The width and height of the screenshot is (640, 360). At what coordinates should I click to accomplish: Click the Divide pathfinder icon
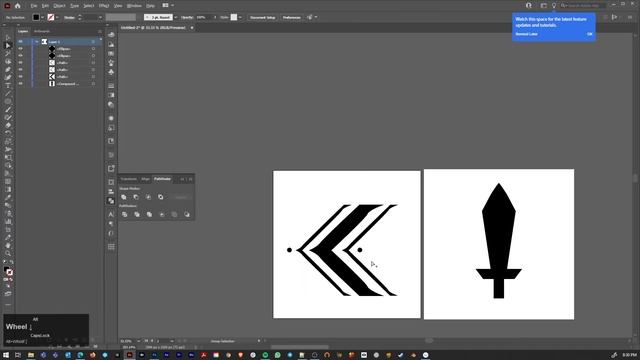124,214
